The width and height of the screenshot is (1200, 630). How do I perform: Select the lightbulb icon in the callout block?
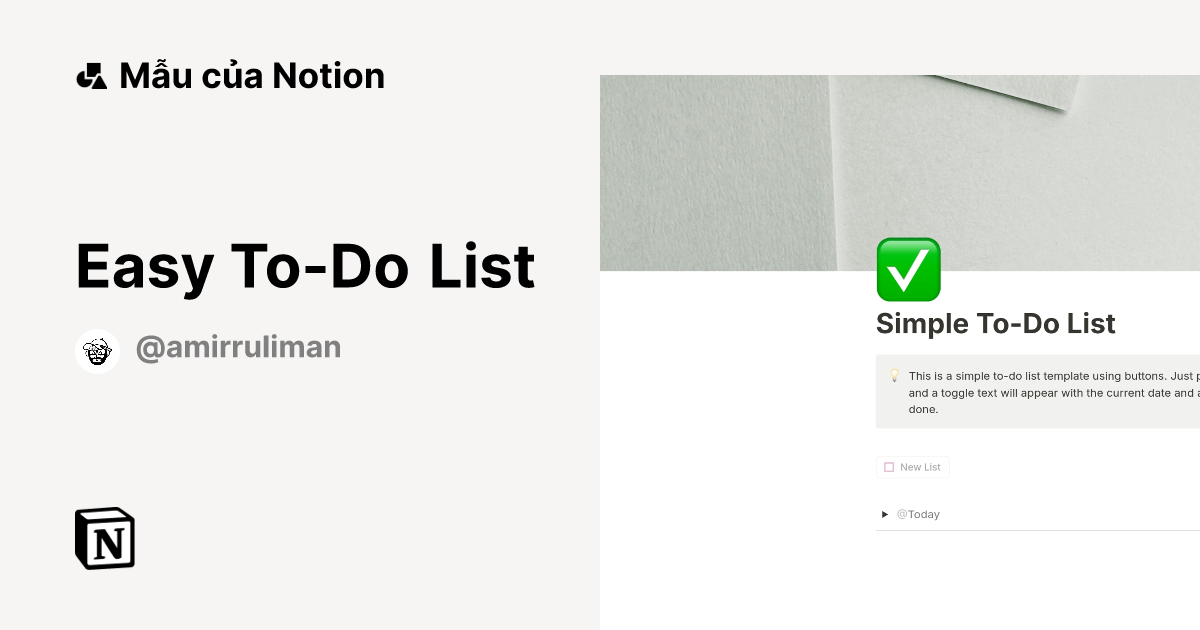tap(894, 376)
